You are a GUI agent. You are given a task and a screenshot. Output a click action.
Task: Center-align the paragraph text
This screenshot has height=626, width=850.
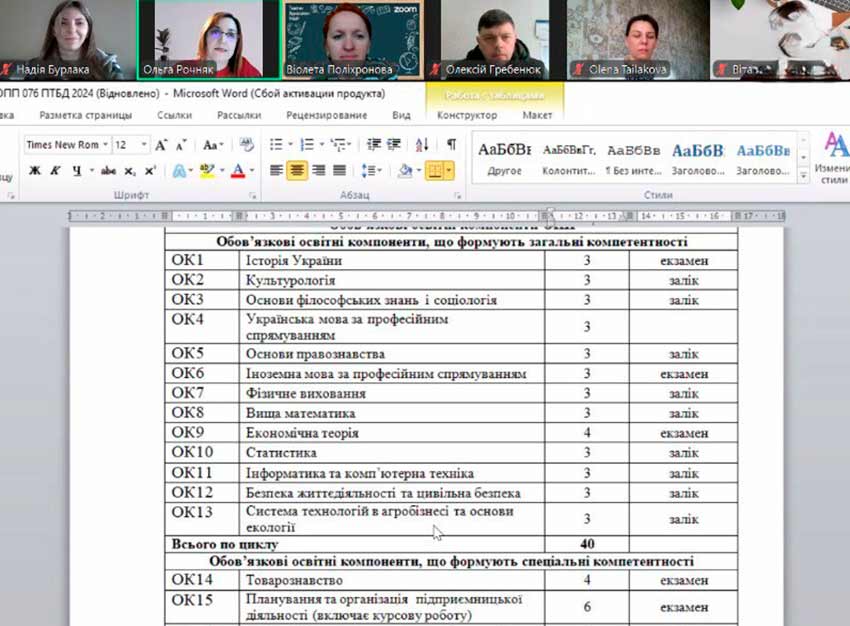coord(297,171)
